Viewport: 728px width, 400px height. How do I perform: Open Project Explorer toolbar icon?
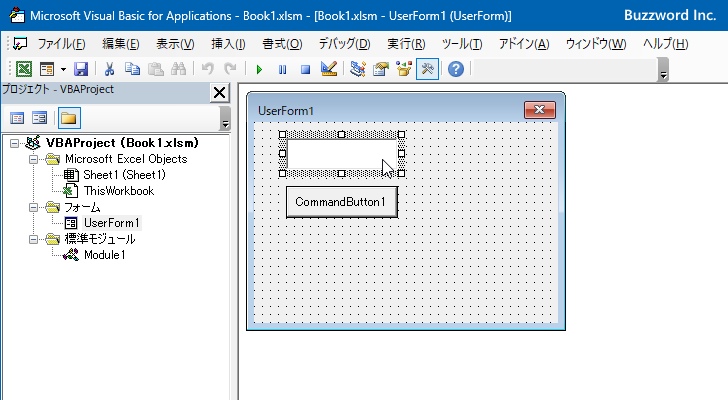[x=358, y=69]
